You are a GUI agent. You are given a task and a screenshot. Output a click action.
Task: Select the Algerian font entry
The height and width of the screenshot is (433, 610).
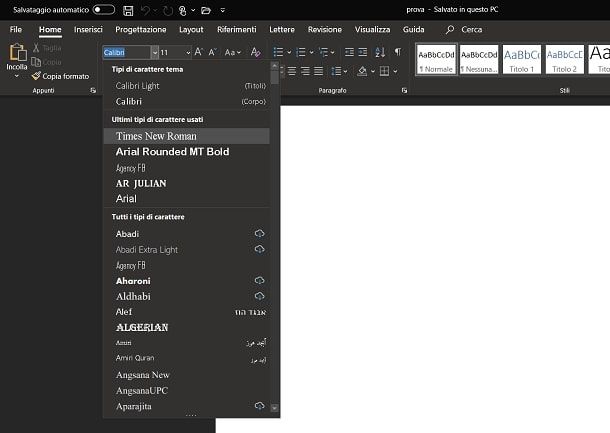186,327
